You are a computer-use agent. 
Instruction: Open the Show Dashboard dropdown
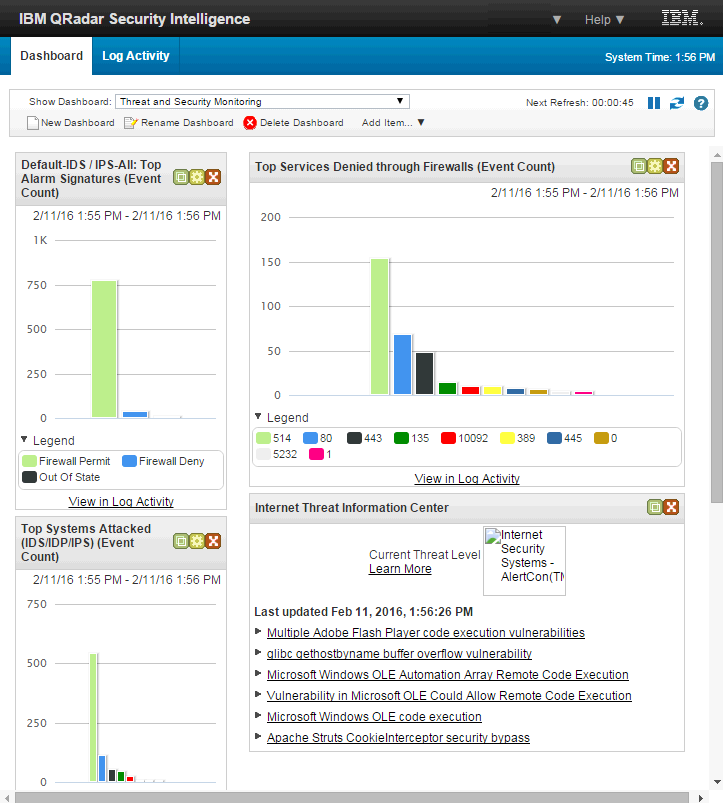click(x=262, y=101)
